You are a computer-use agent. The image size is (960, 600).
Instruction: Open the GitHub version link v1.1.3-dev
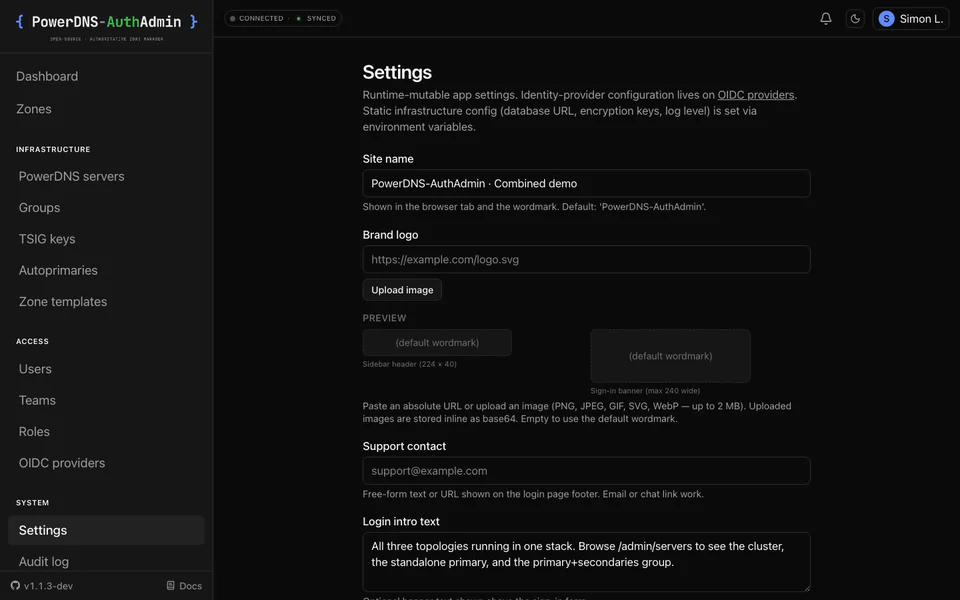click(x=42, y=586)
